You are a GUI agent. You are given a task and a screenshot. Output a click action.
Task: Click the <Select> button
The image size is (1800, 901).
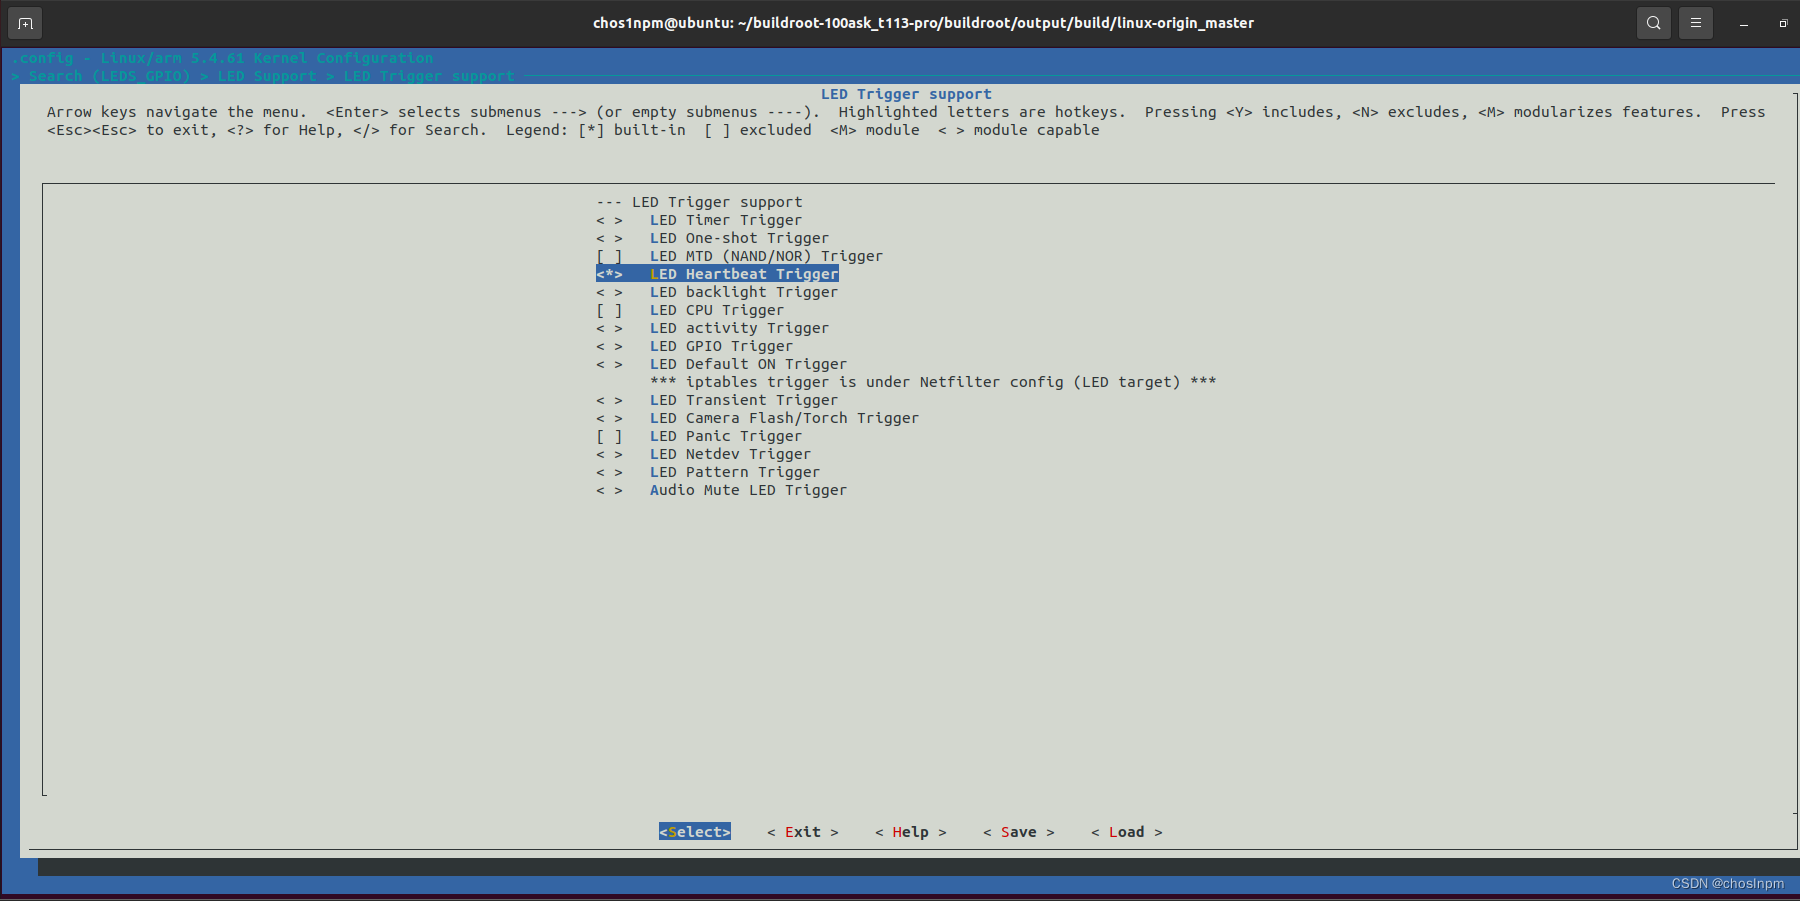[694, 831]
